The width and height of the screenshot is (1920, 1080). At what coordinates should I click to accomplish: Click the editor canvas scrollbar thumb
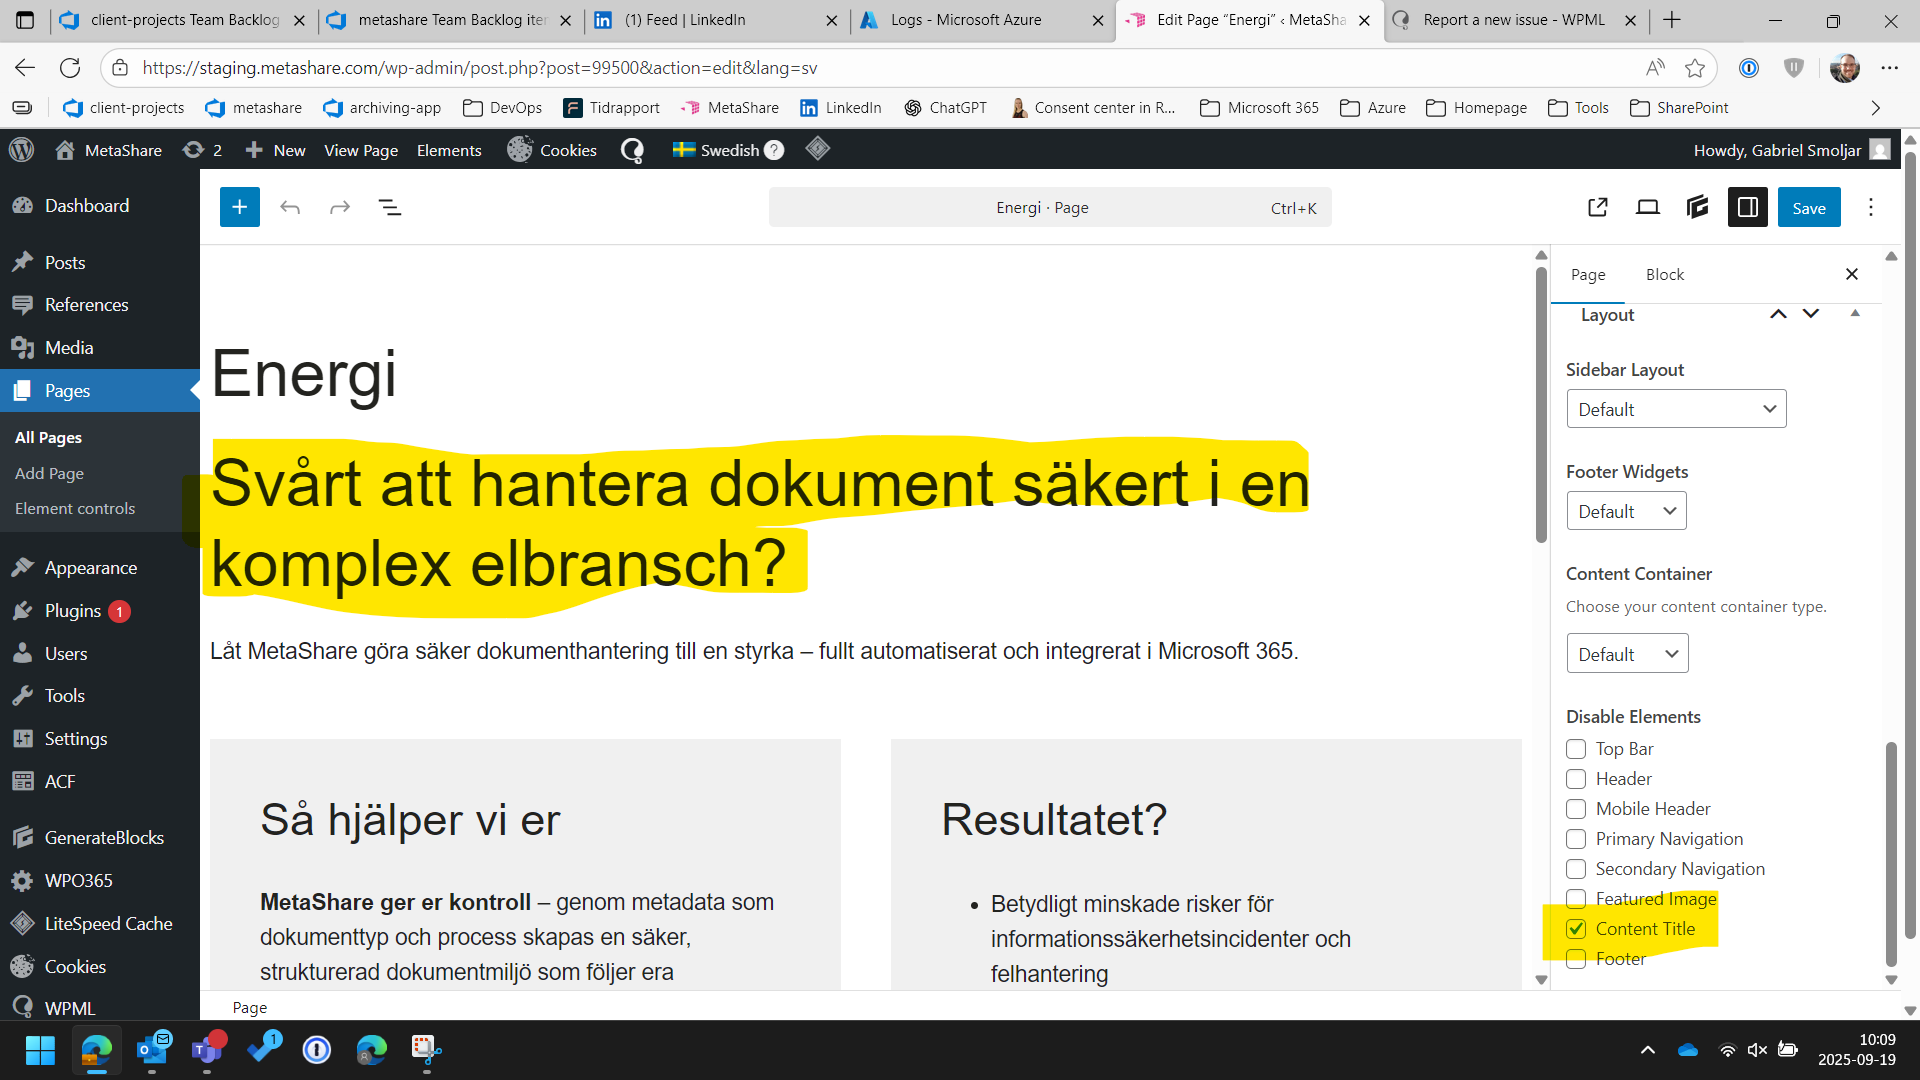pos(1541,405)
